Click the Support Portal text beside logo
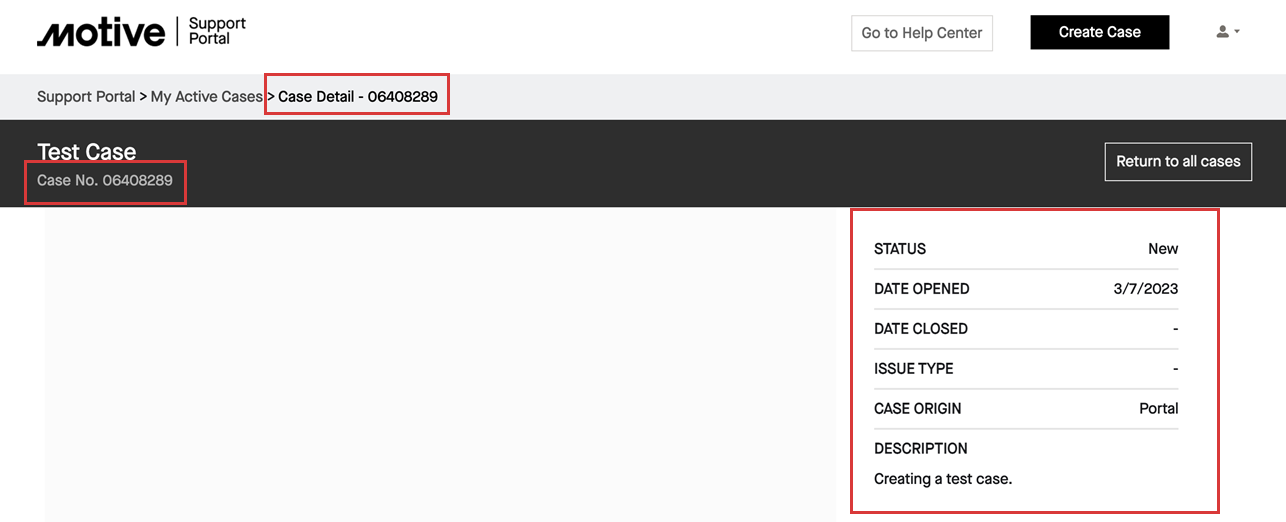 [217, 31]
